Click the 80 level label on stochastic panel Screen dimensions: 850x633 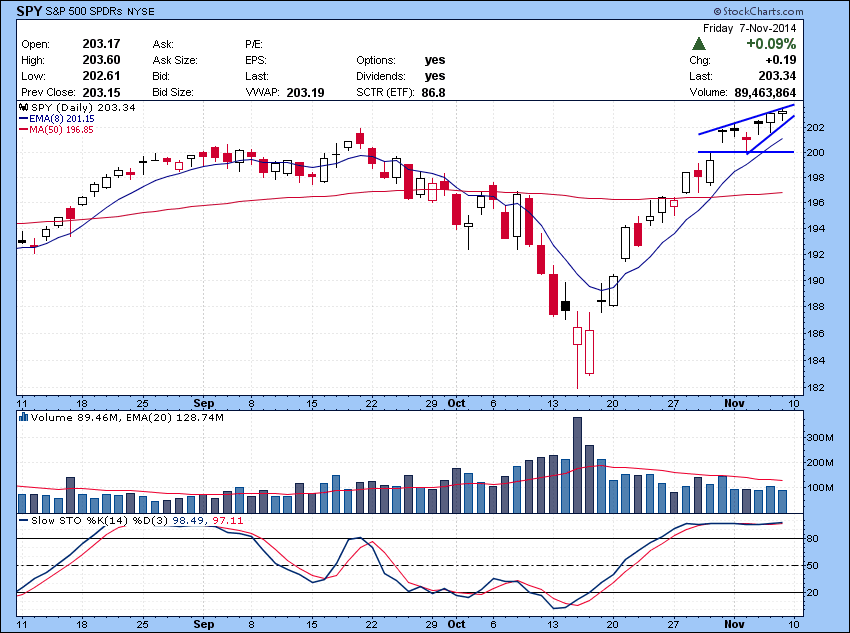pos(813,538)
